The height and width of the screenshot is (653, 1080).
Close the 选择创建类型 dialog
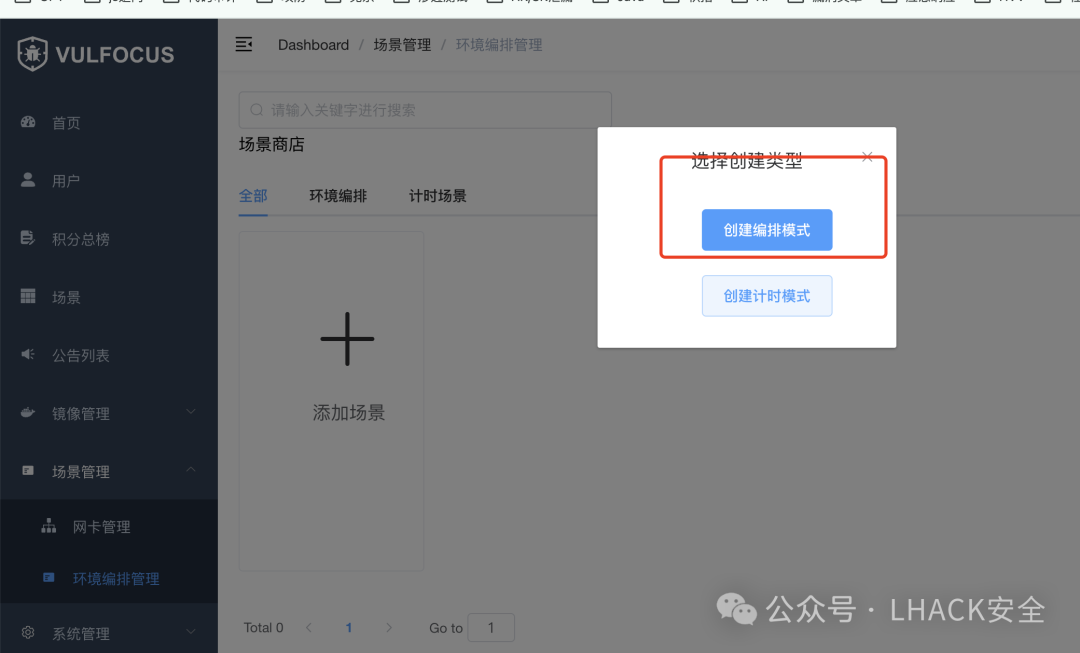click(867, 157)
